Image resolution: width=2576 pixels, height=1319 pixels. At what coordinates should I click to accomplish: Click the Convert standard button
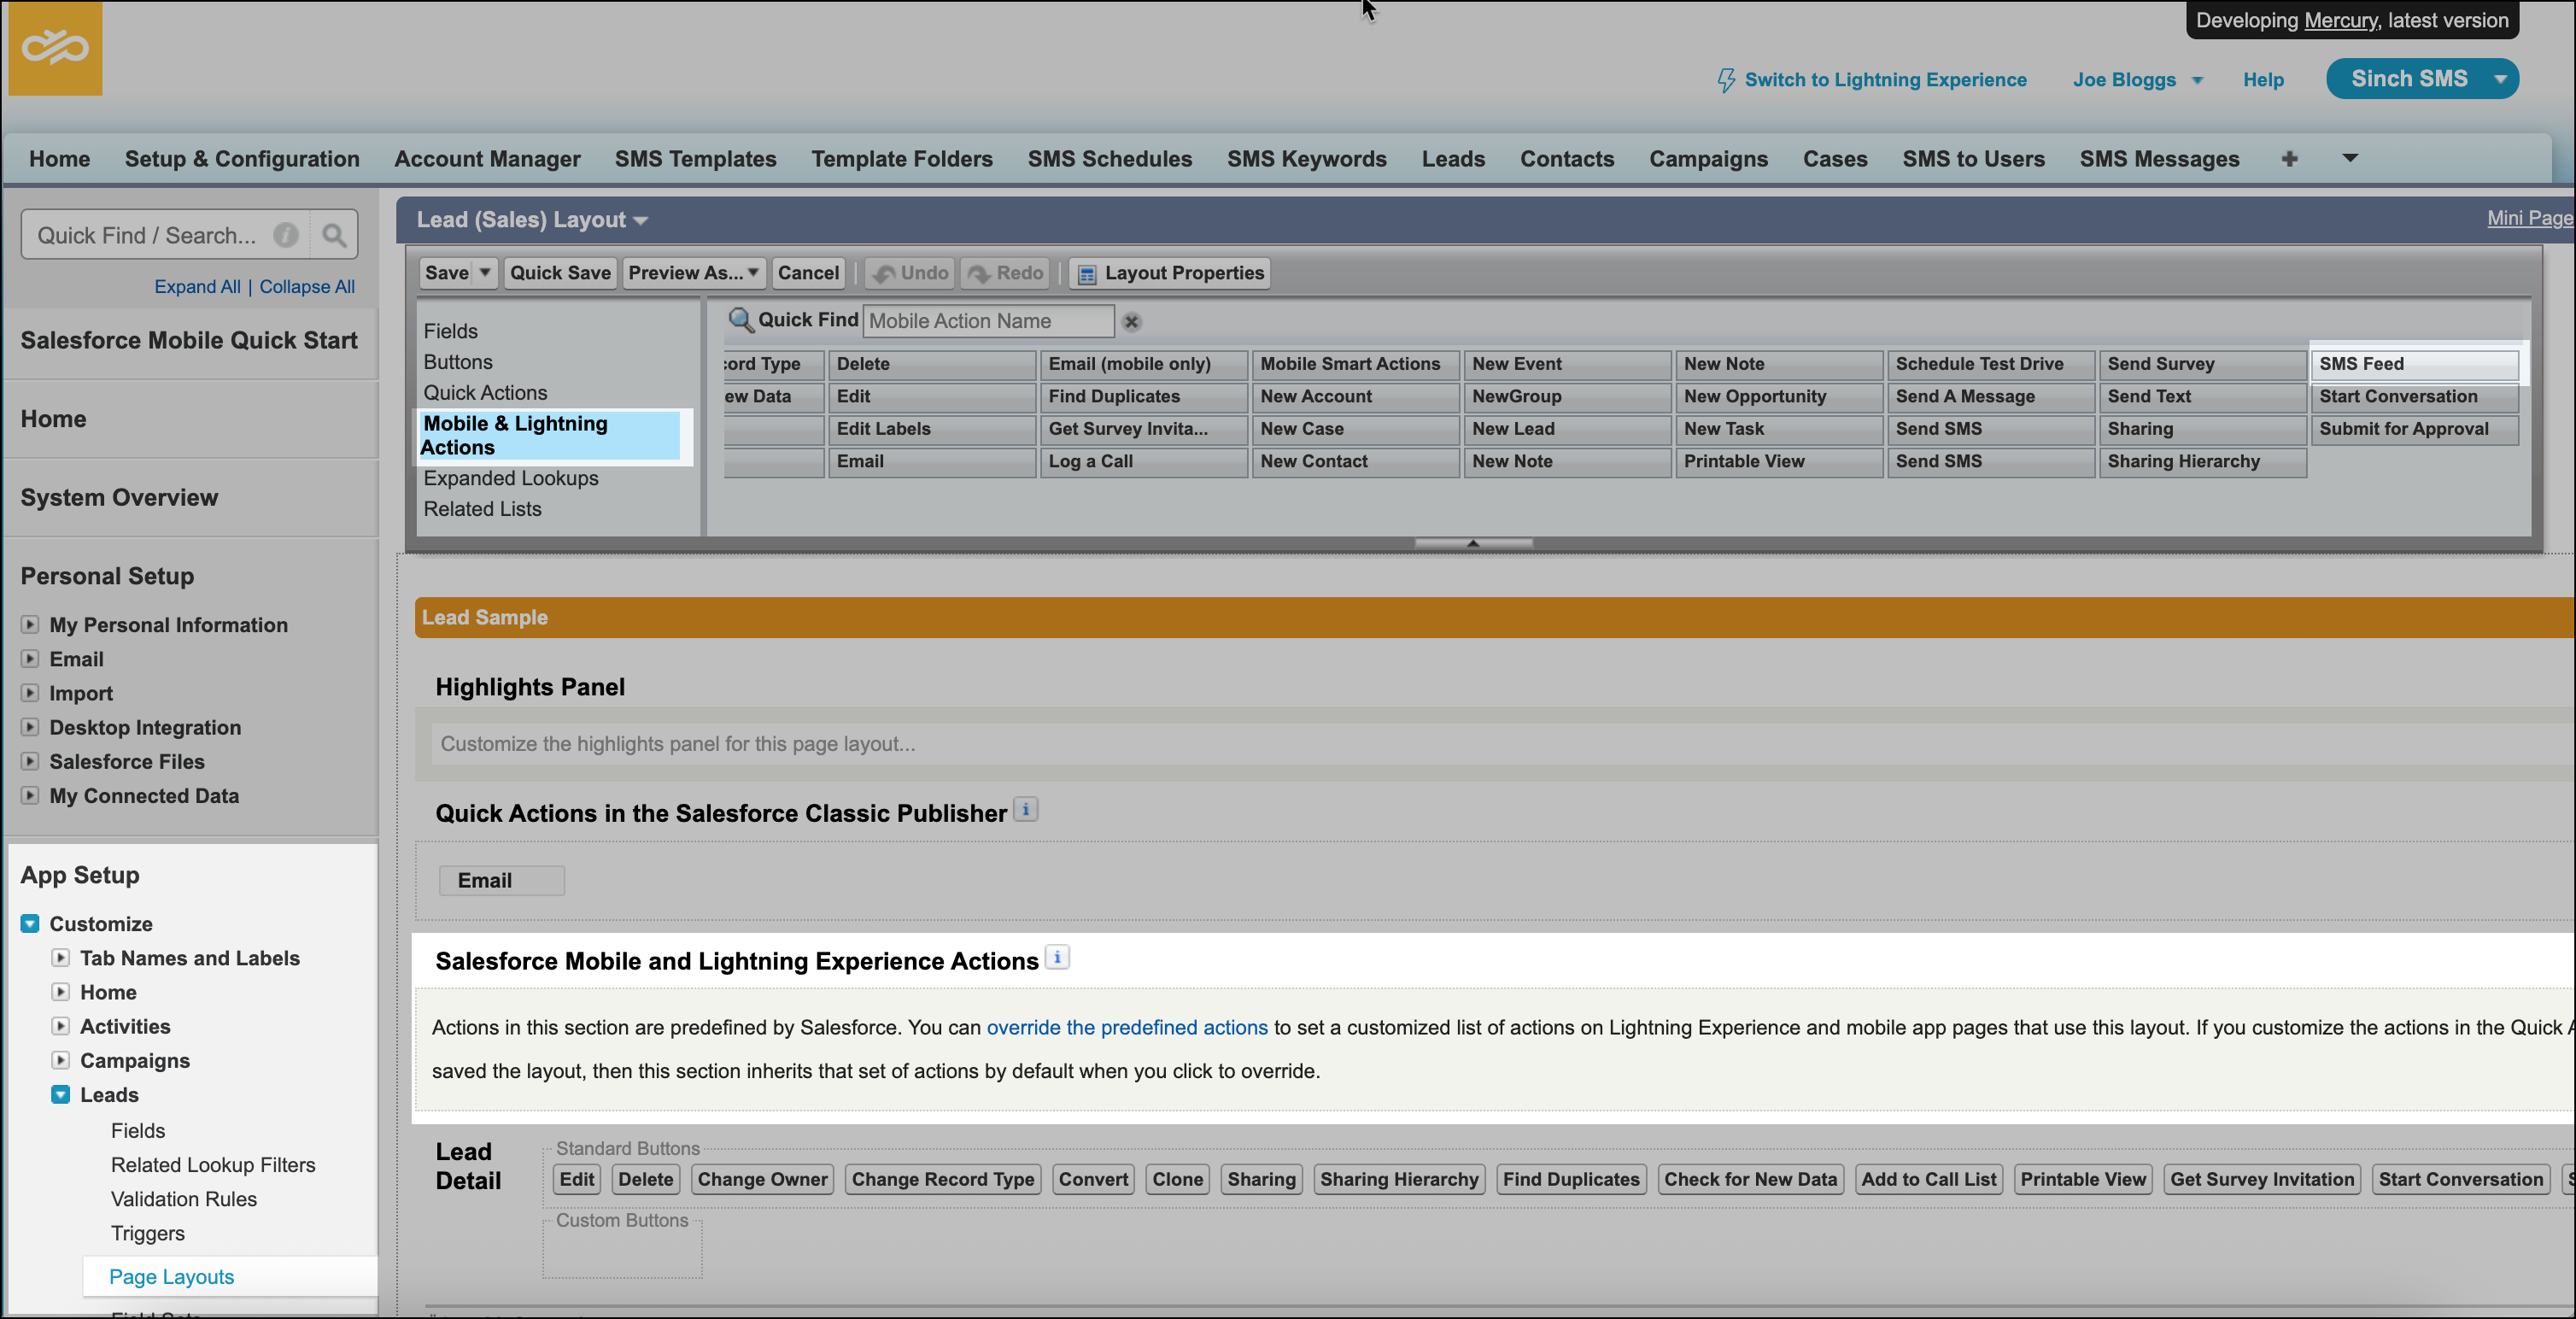pyautogui.click(x=1093, y=1179)
